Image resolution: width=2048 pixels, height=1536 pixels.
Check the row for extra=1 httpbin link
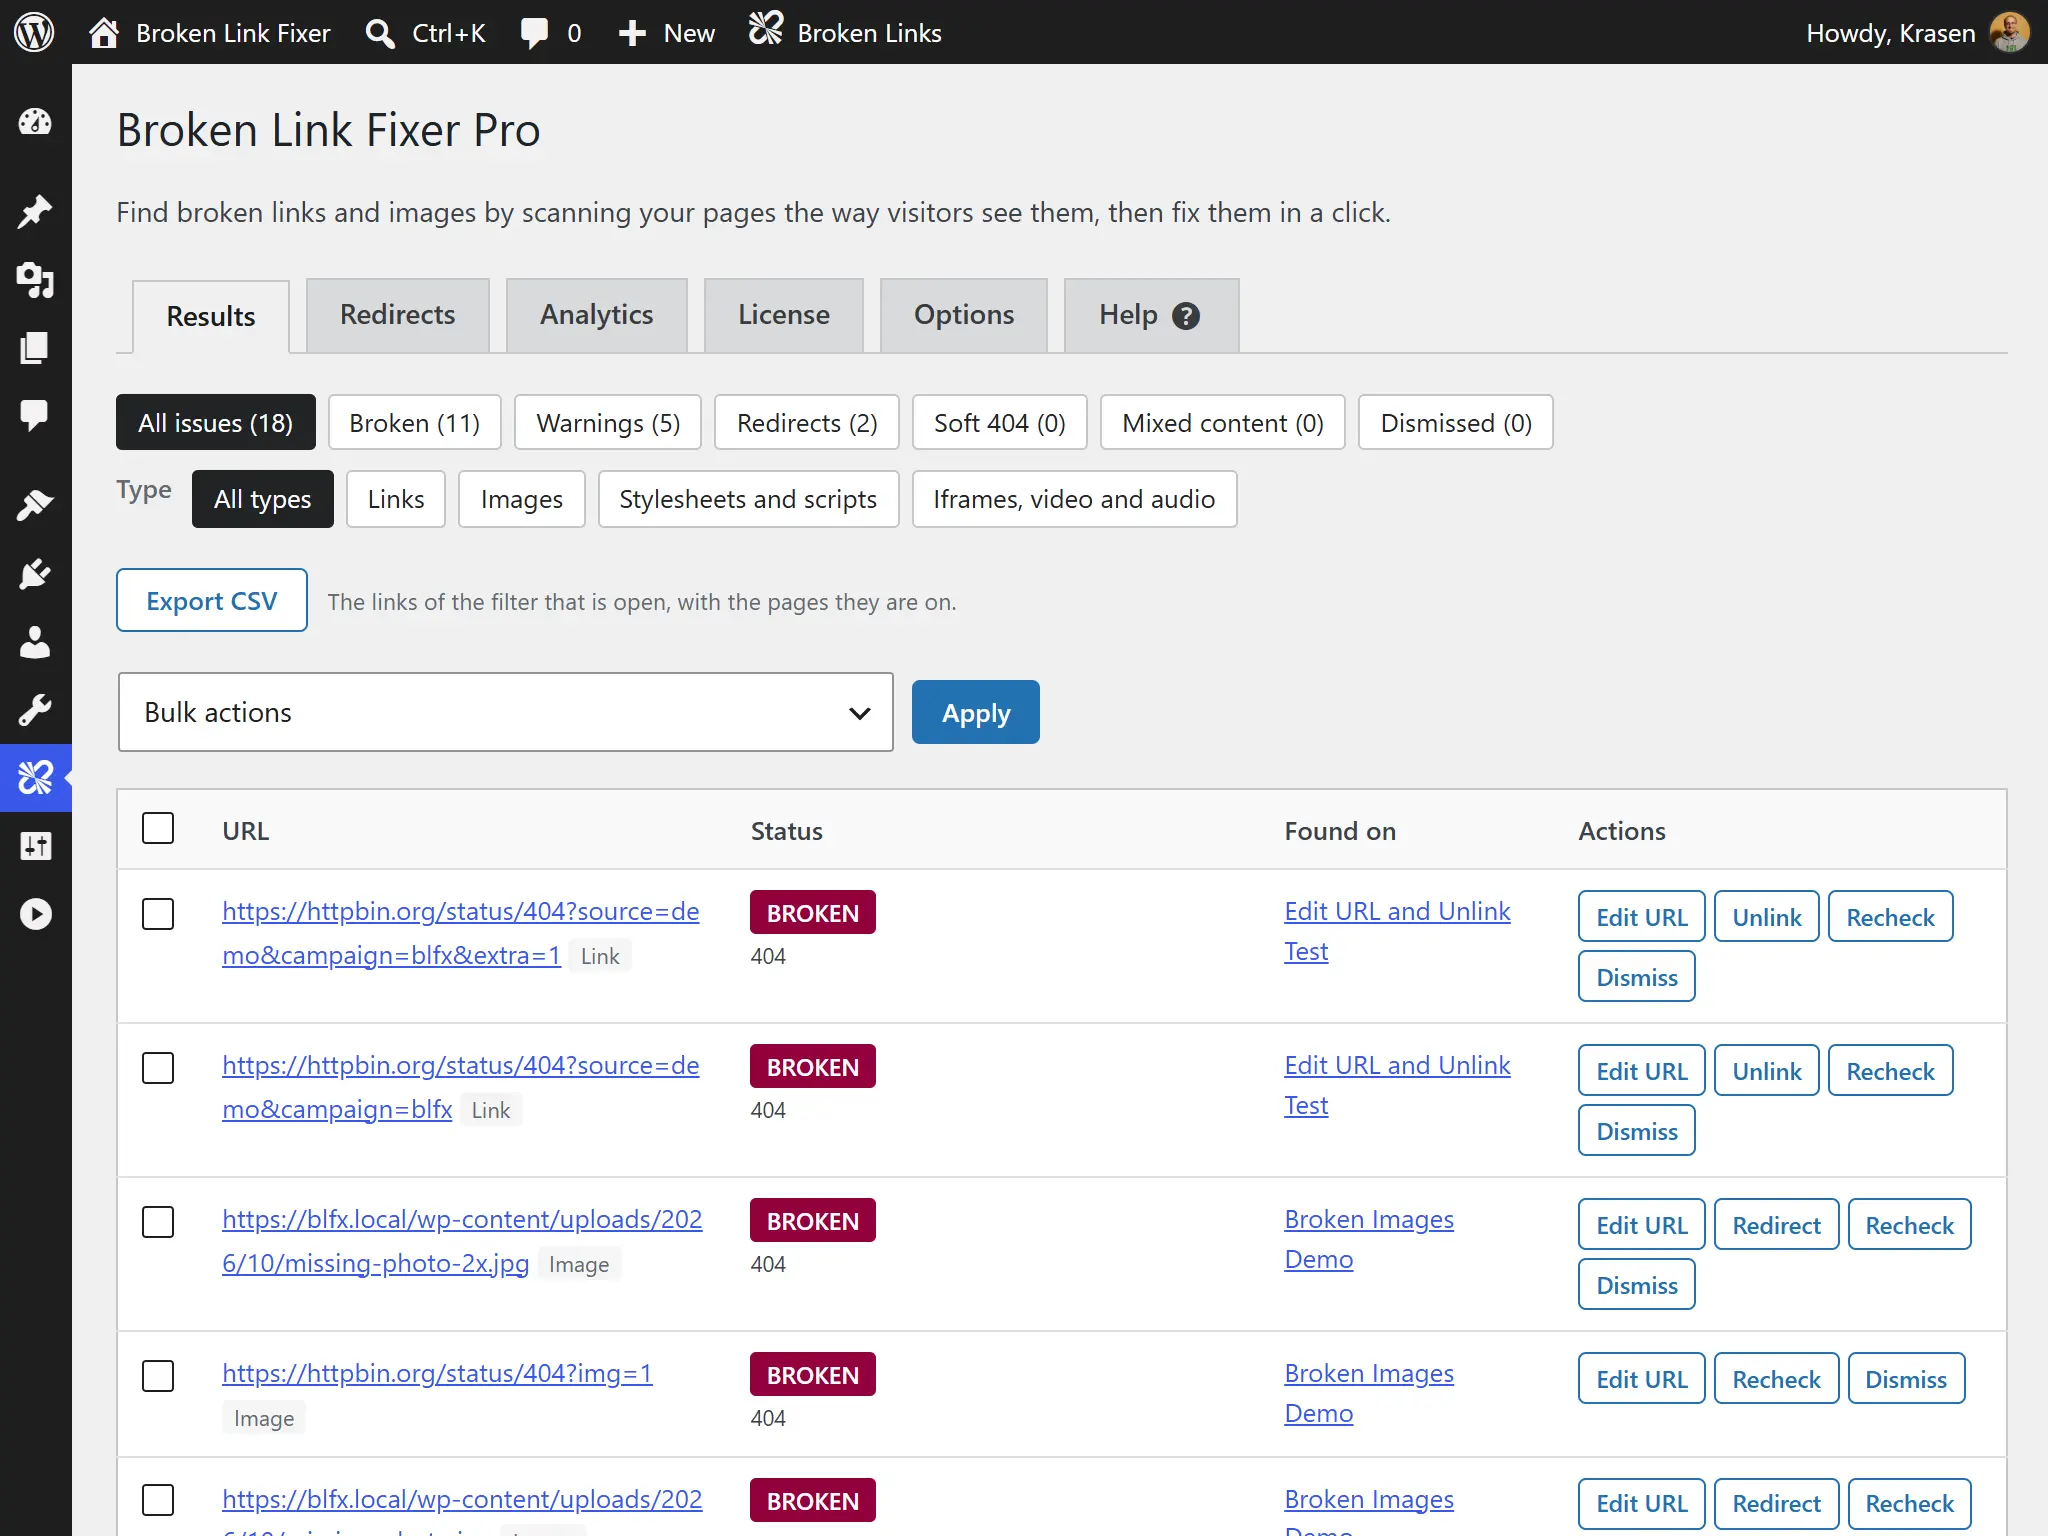[158, 914]
